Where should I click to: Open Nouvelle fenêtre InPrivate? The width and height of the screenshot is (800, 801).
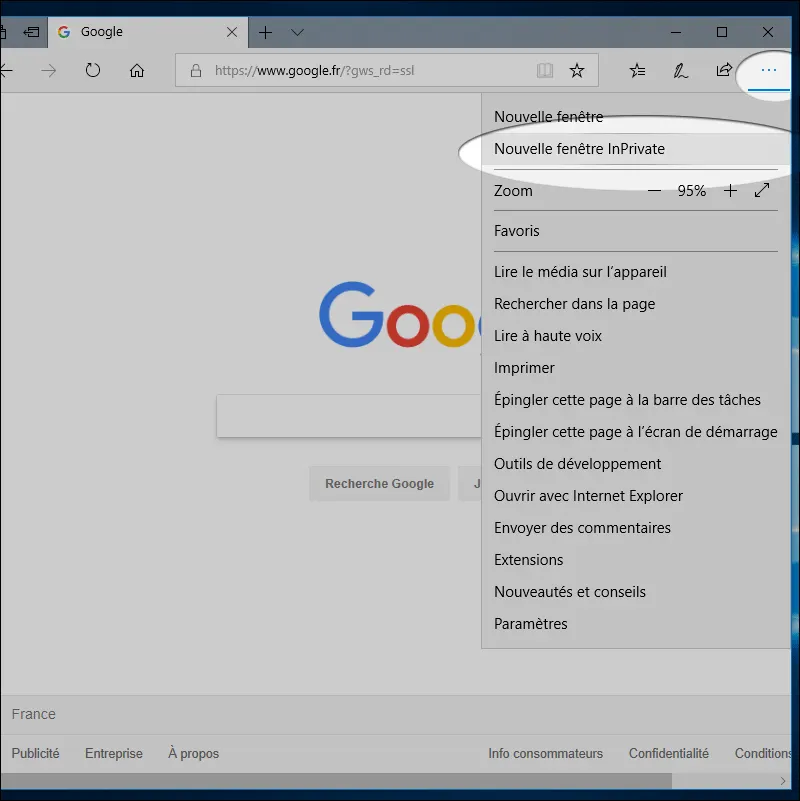(x=636, y=149)
